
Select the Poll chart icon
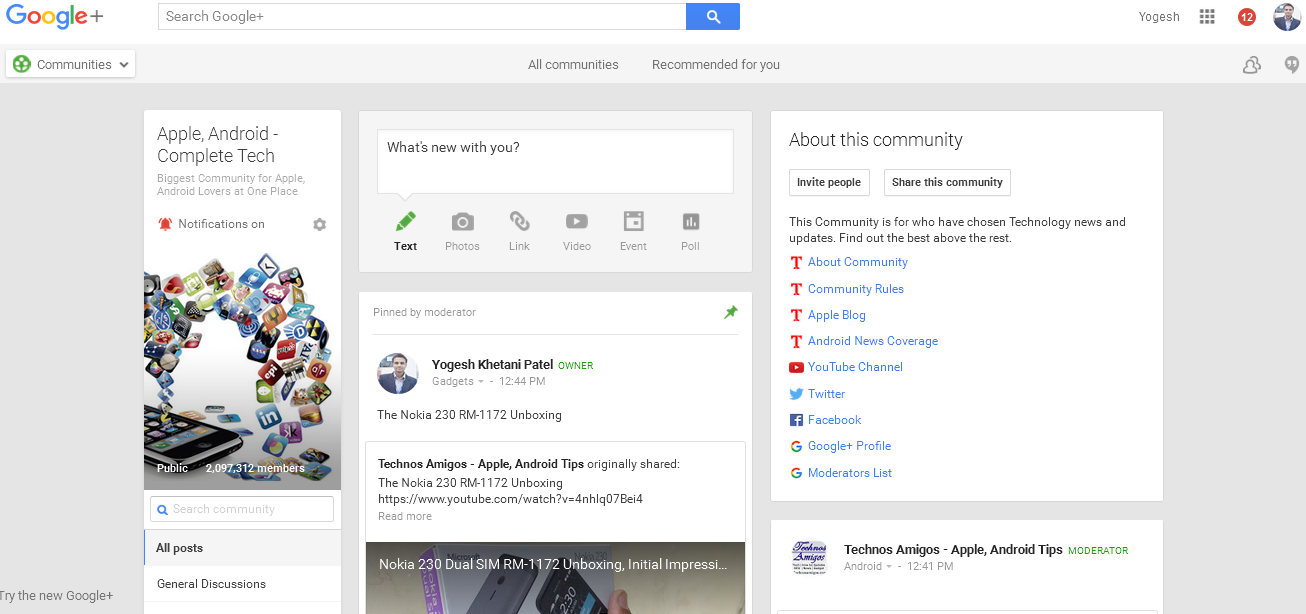690,221
